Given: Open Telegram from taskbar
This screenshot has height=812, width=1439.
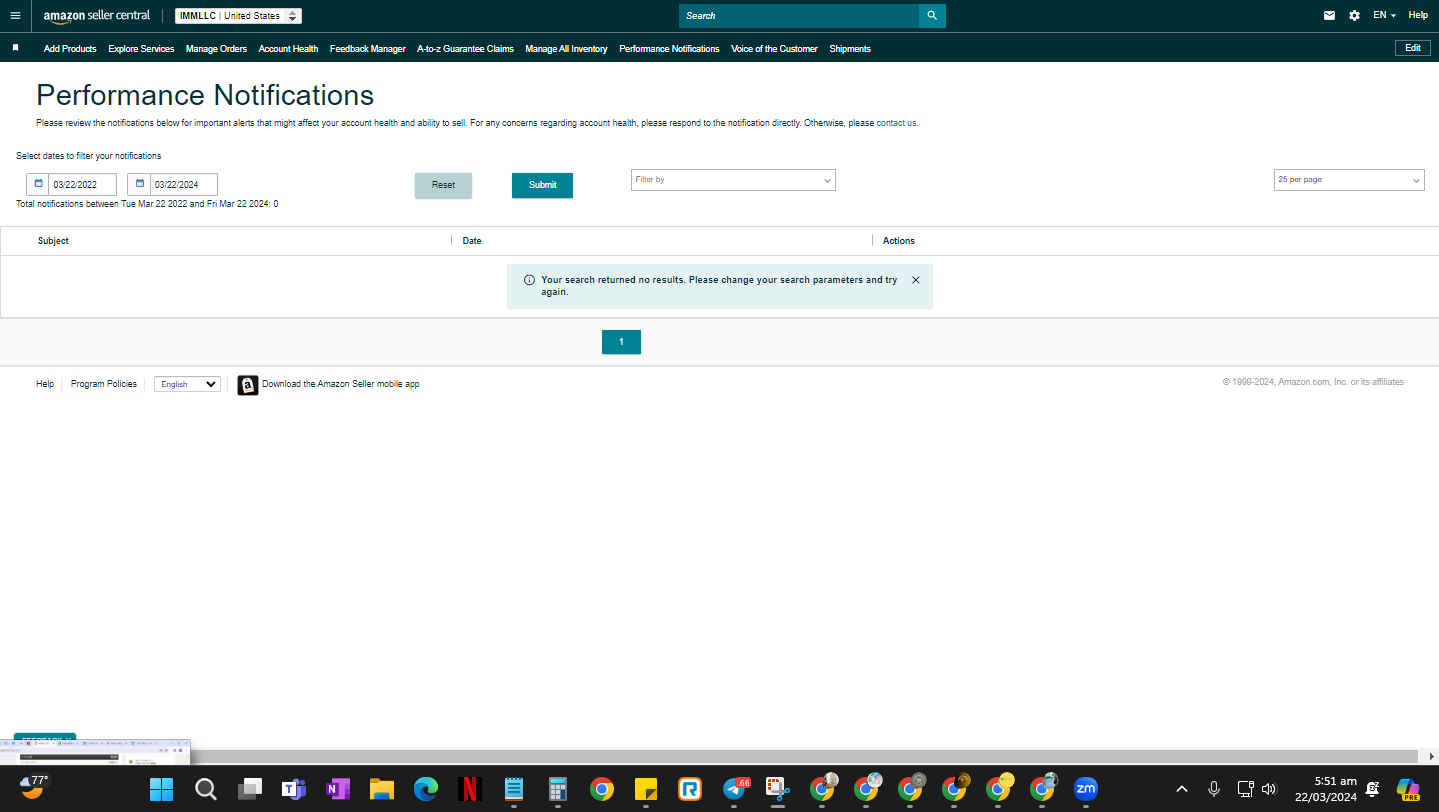Looking at the screenshot, I should pos(735,789).
